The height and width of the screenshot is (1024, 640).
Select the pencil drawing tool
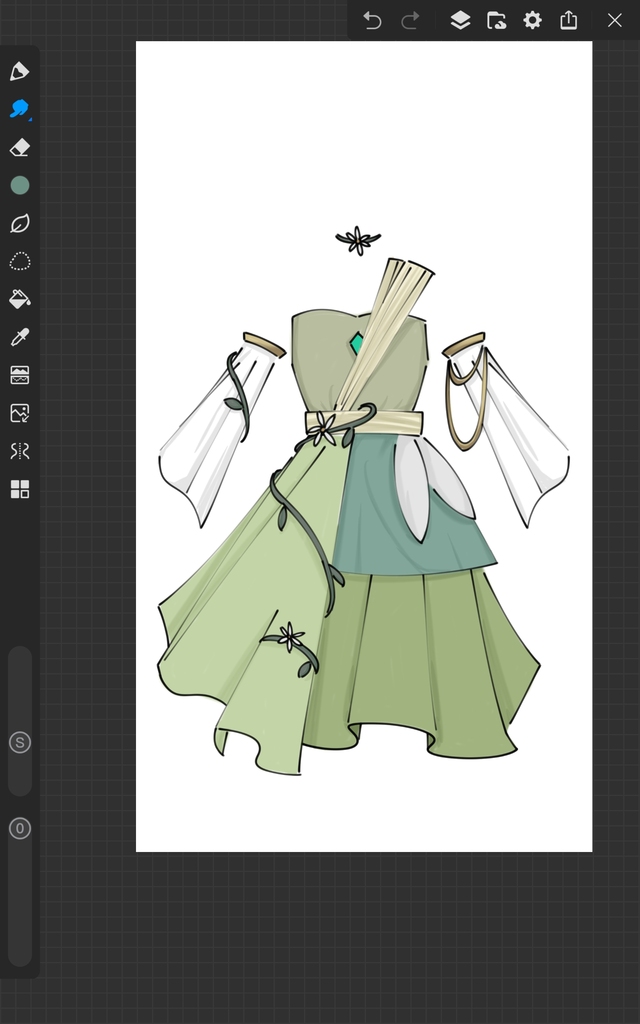tap(20, 71)
